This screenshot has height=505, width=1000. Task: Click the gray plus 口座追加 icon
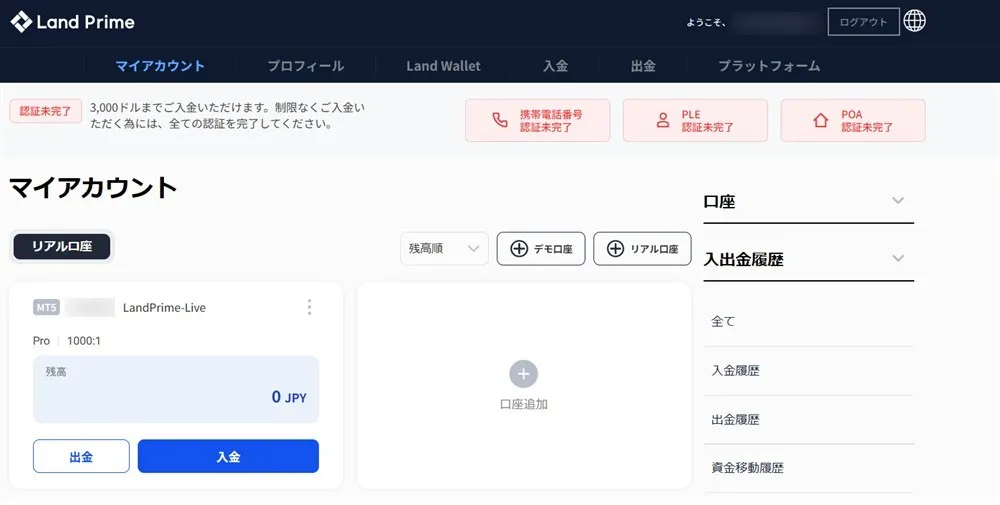coord(524,374)
